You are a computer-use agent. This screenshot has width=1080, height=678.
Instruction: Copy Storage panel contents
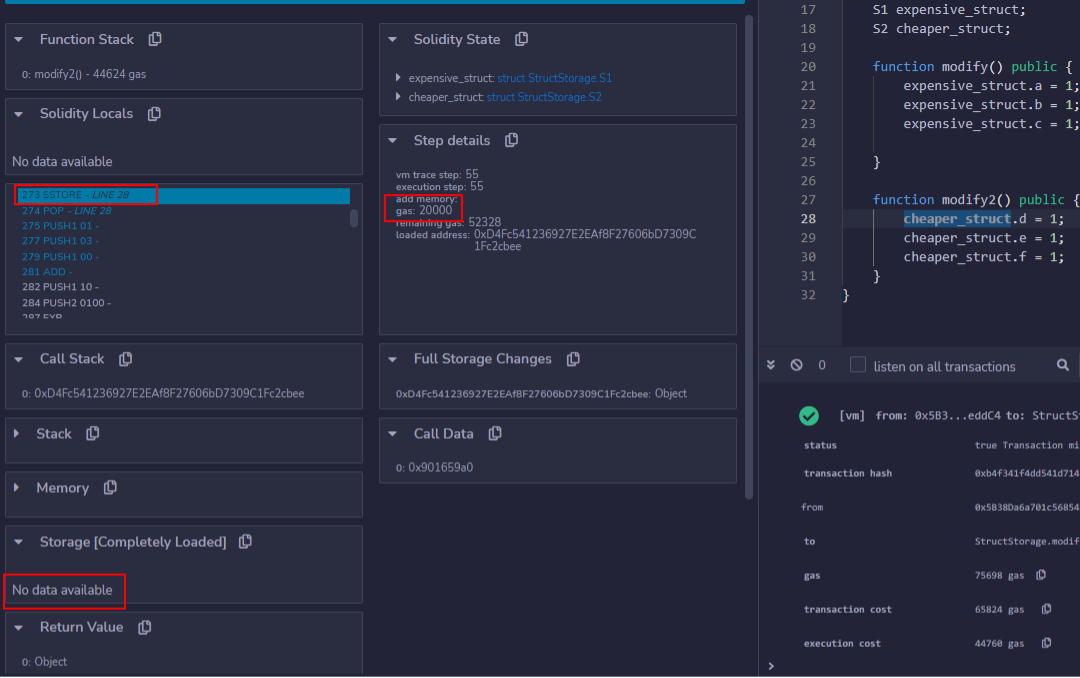pos(245,542)
